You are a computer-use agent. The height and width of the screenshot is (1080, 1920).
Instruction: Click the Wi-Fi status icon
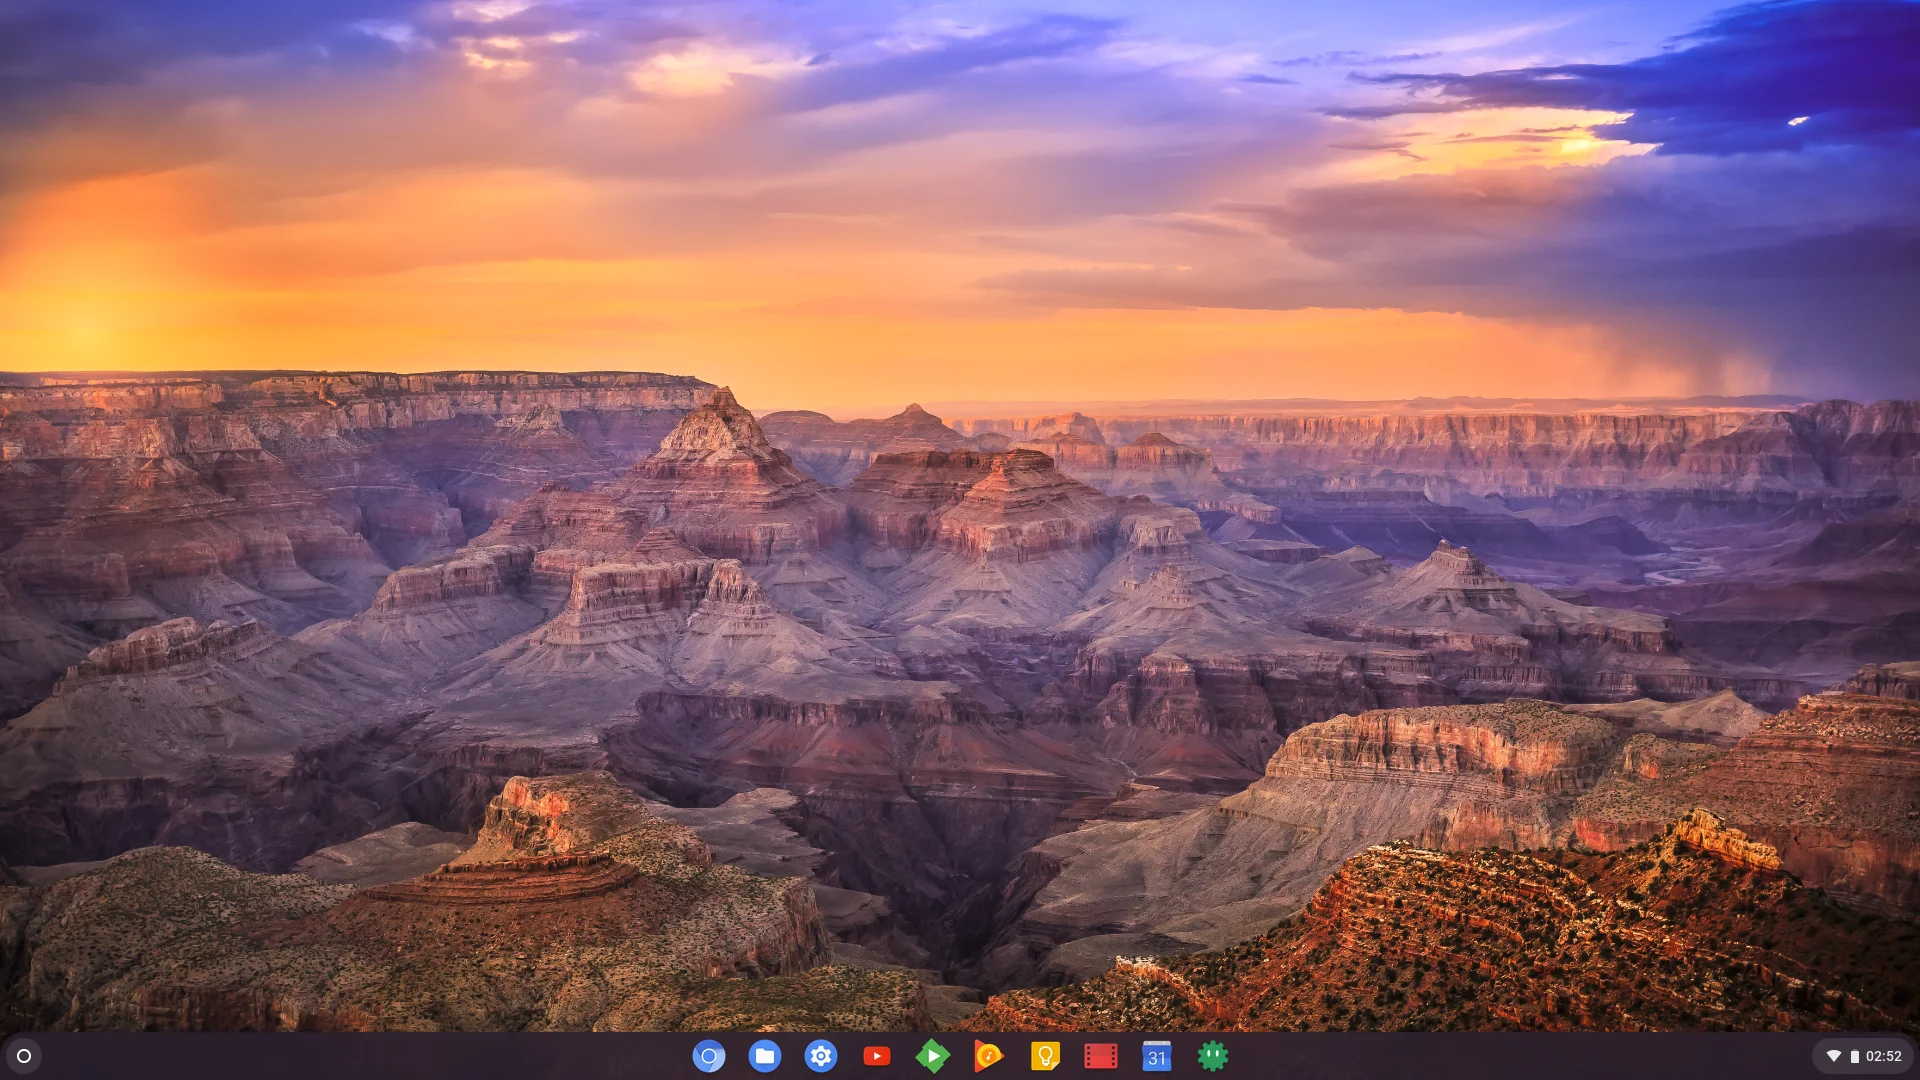[1834, 1056]
